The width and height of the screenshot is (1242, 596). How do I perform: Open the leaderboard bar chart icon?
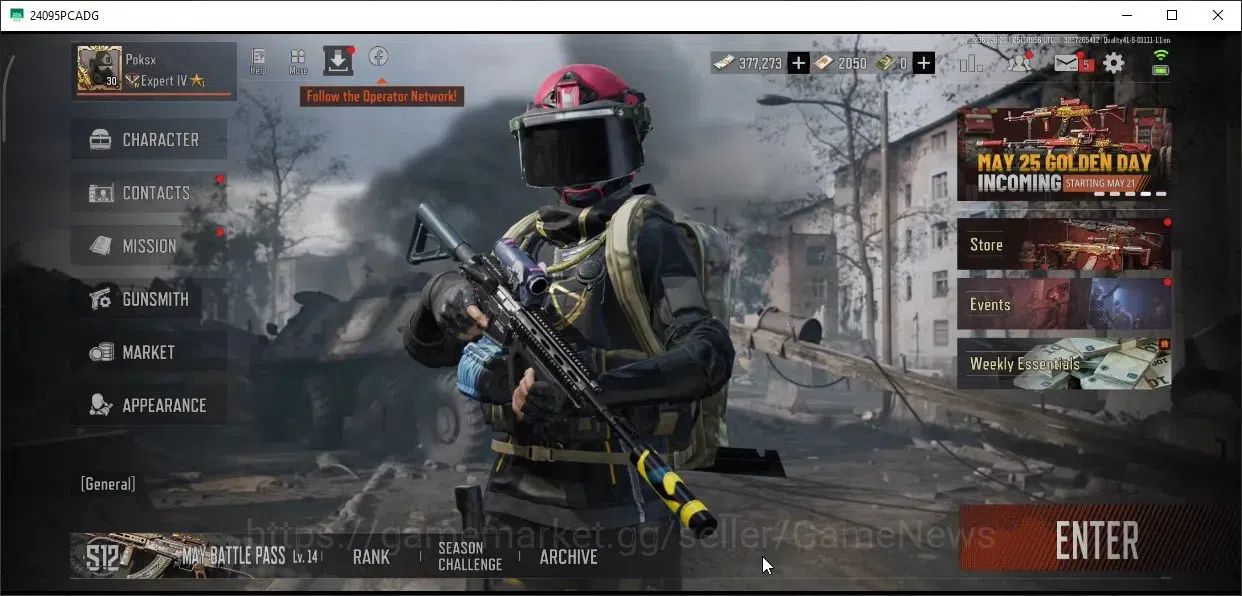(971, 63)
